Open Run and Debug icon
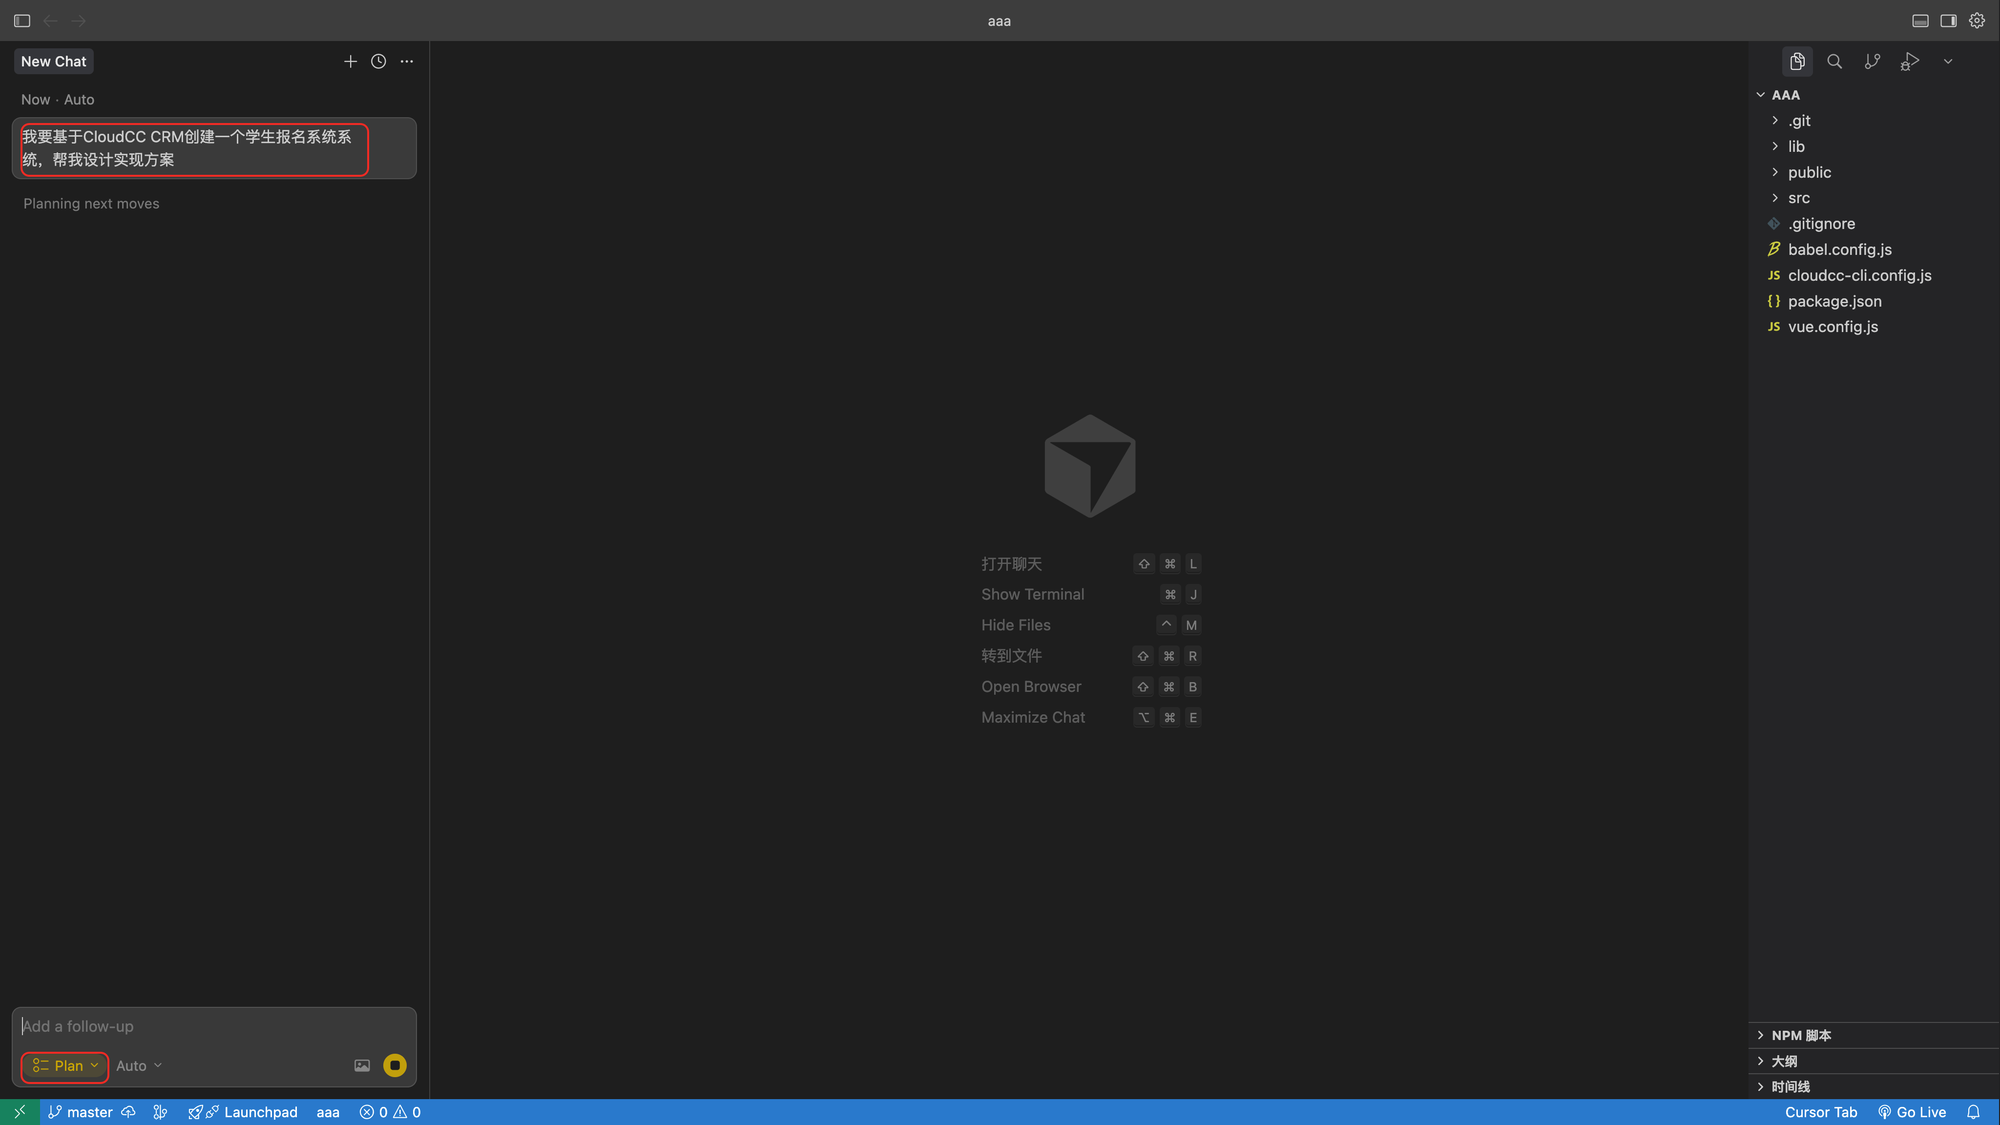The width and height of the screenshot is (2000, 1125). click(x=1910, y=61)
